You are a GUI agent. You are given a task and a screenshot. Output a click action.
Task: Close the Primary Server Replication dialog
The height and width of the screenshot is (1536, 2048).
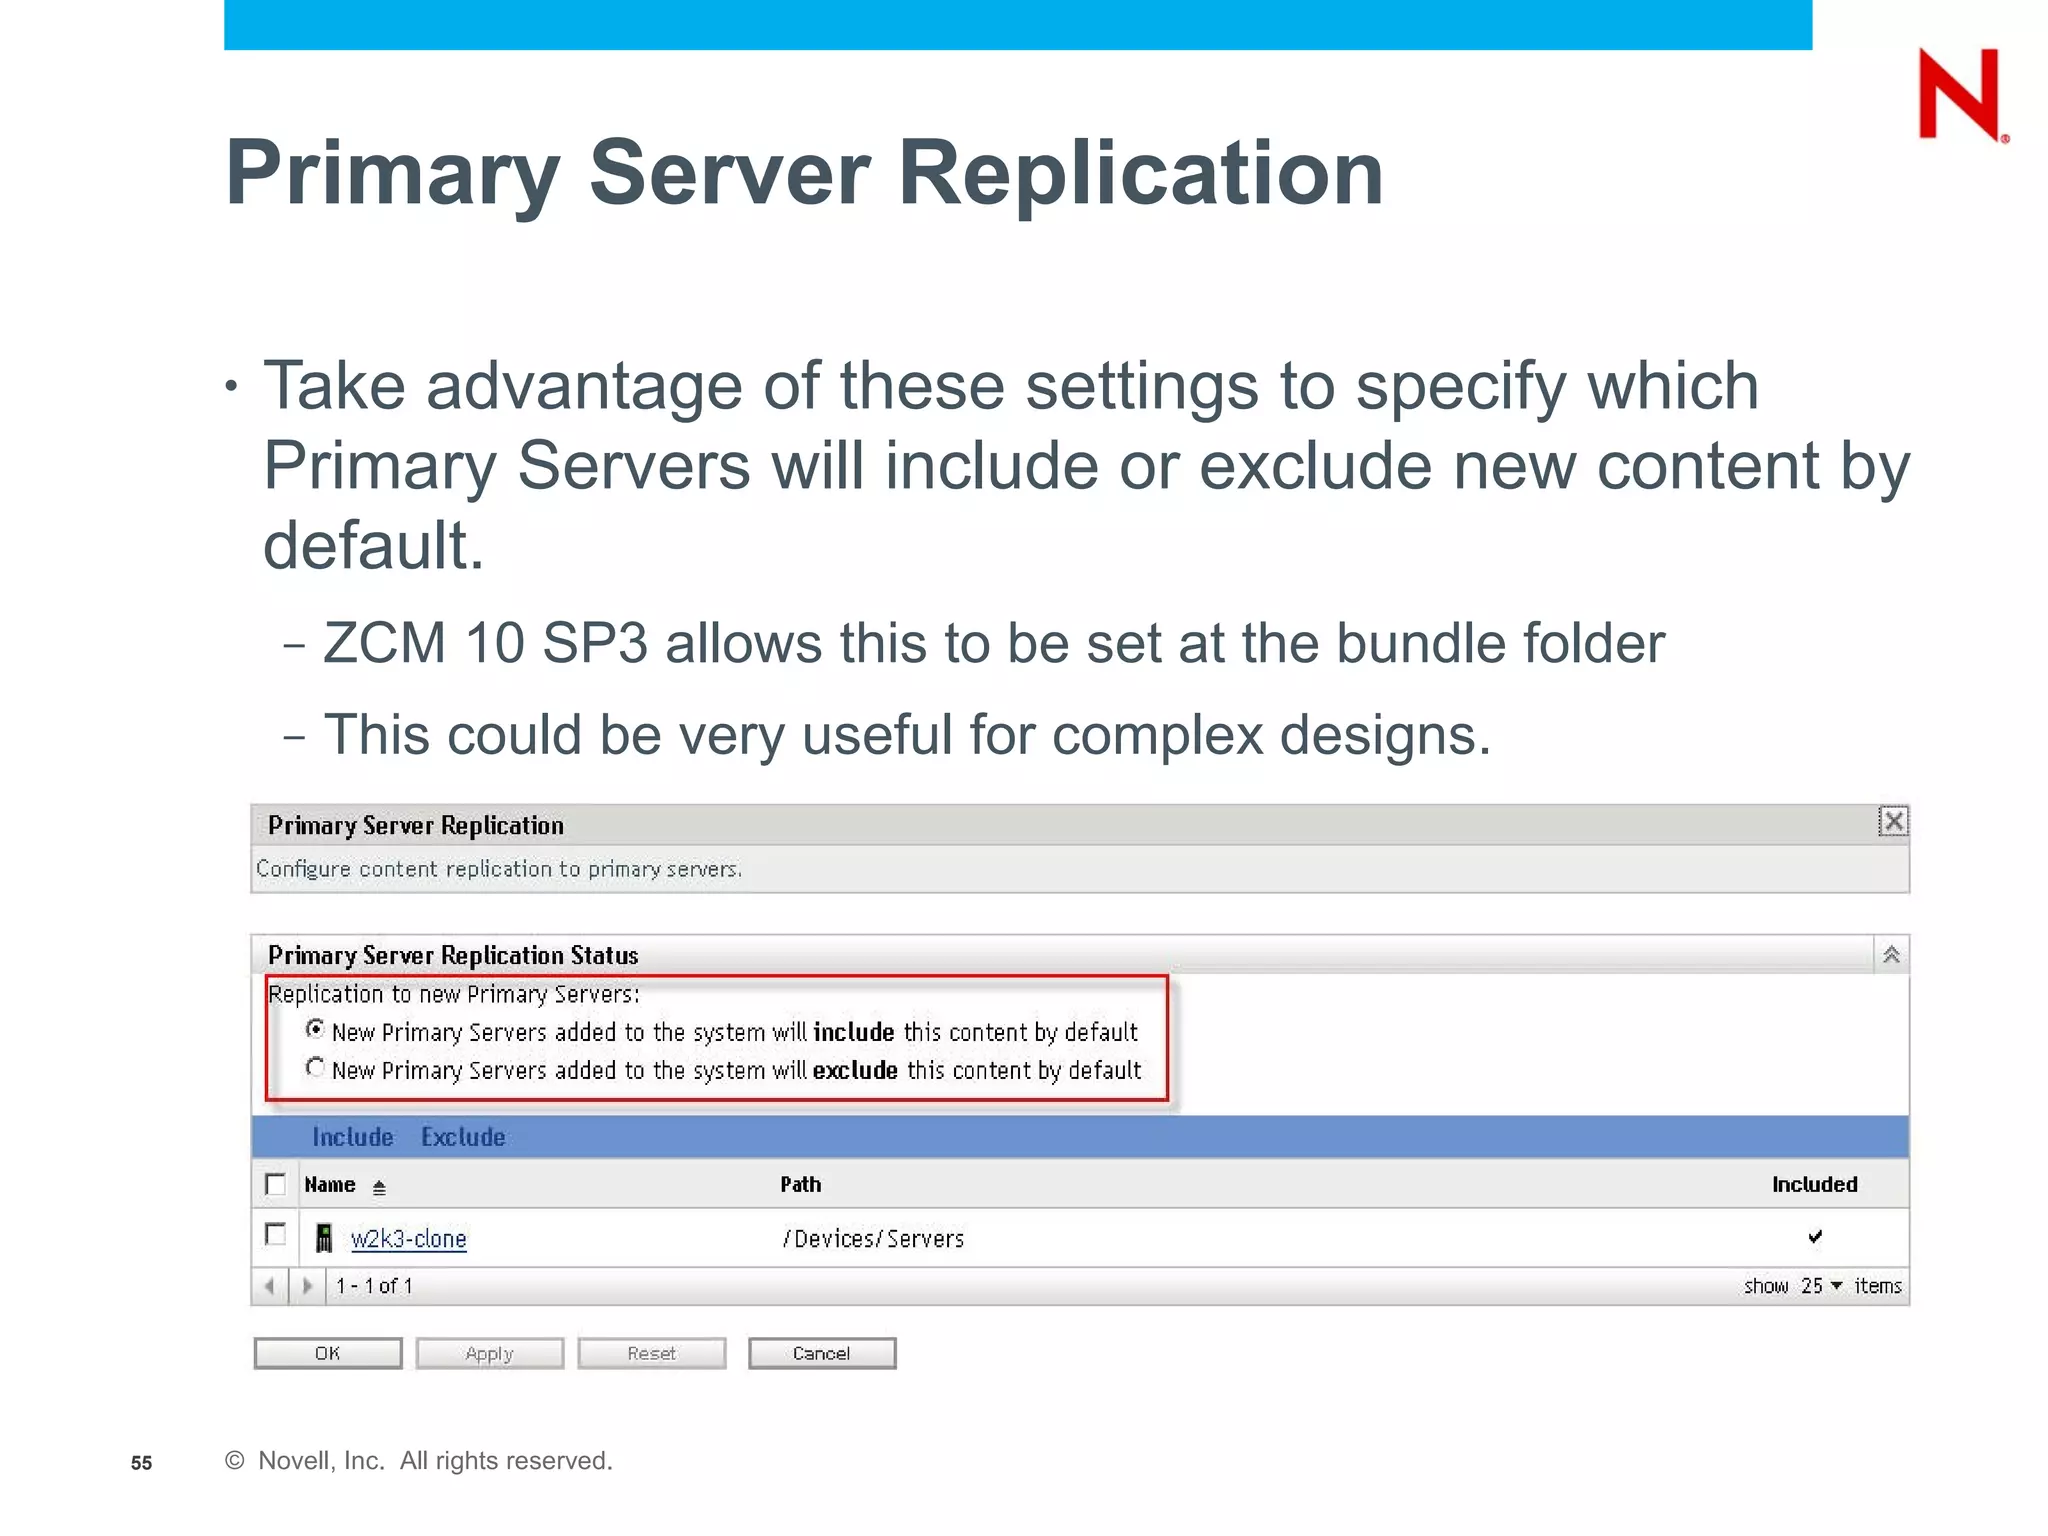1892,822
